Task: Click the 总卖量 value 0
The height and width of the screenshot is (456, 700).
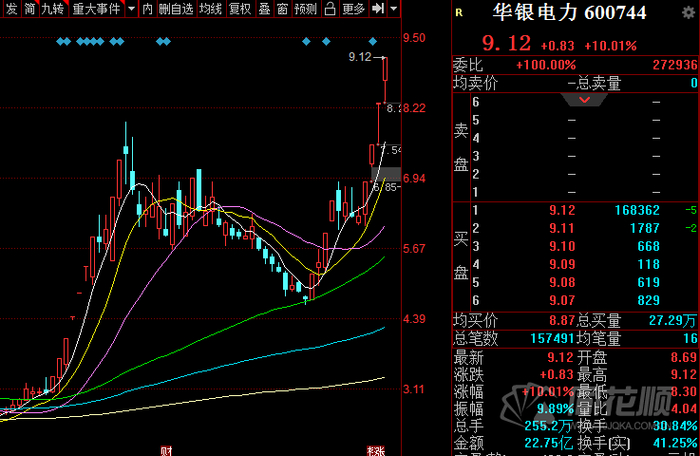Action: (x=694, y=83)
